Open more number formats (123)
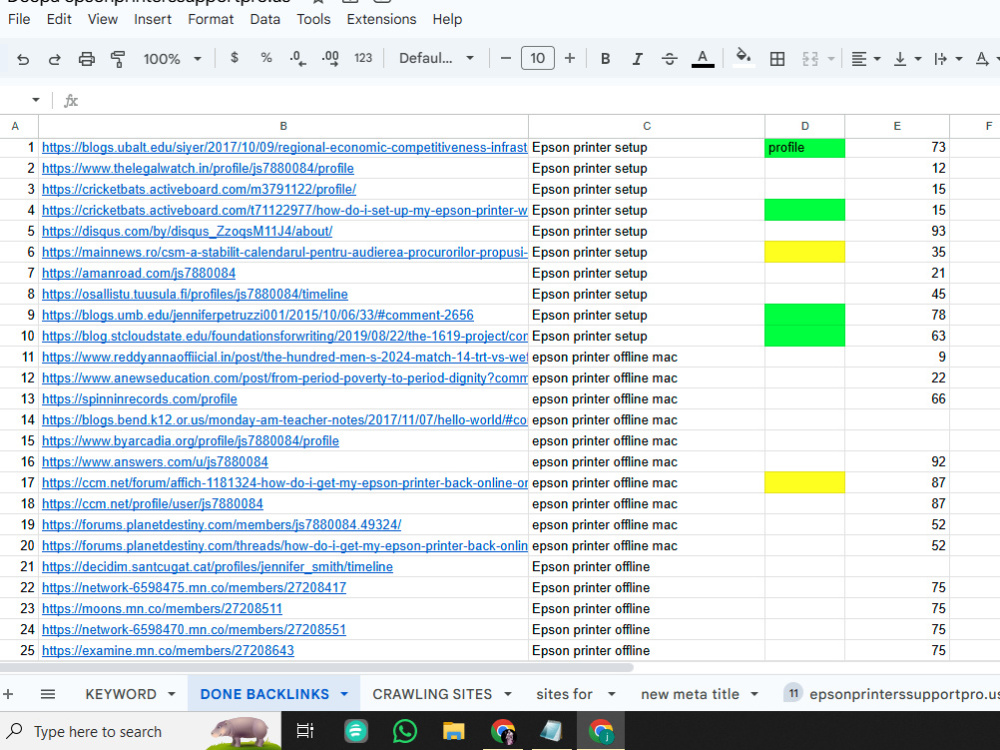The height and width of the screenshot is (750, 1000). coord(363,58)
